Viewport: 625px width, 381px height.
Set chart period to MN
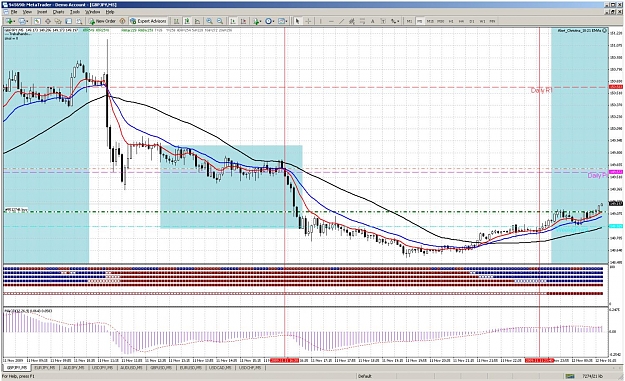click(492, 21)
